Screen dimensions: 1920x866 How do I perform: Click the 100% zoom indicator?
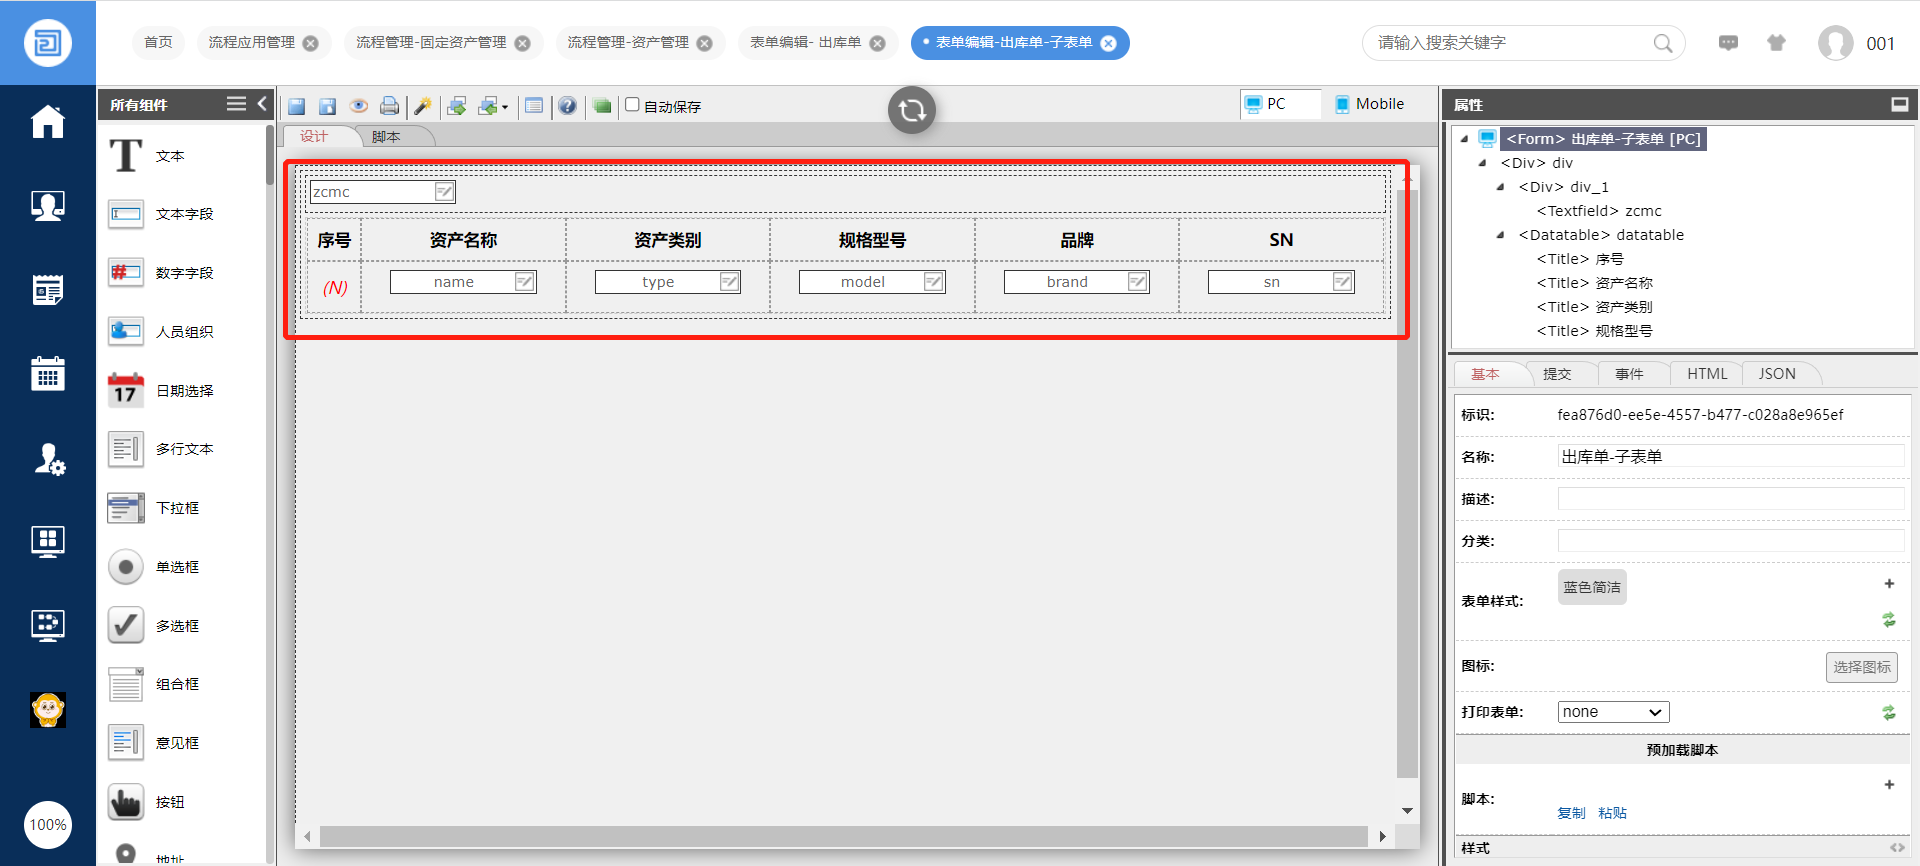click(x=48, y=825)
